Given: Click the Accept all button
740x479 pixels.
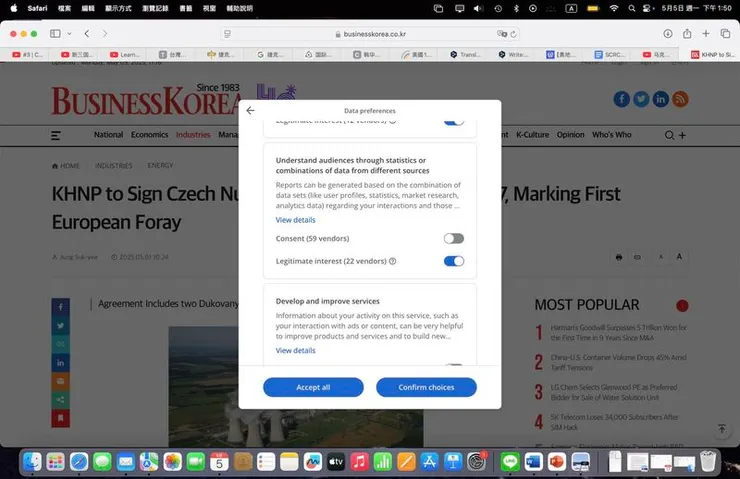Looking at the screenshot, I should coord(313,387).
